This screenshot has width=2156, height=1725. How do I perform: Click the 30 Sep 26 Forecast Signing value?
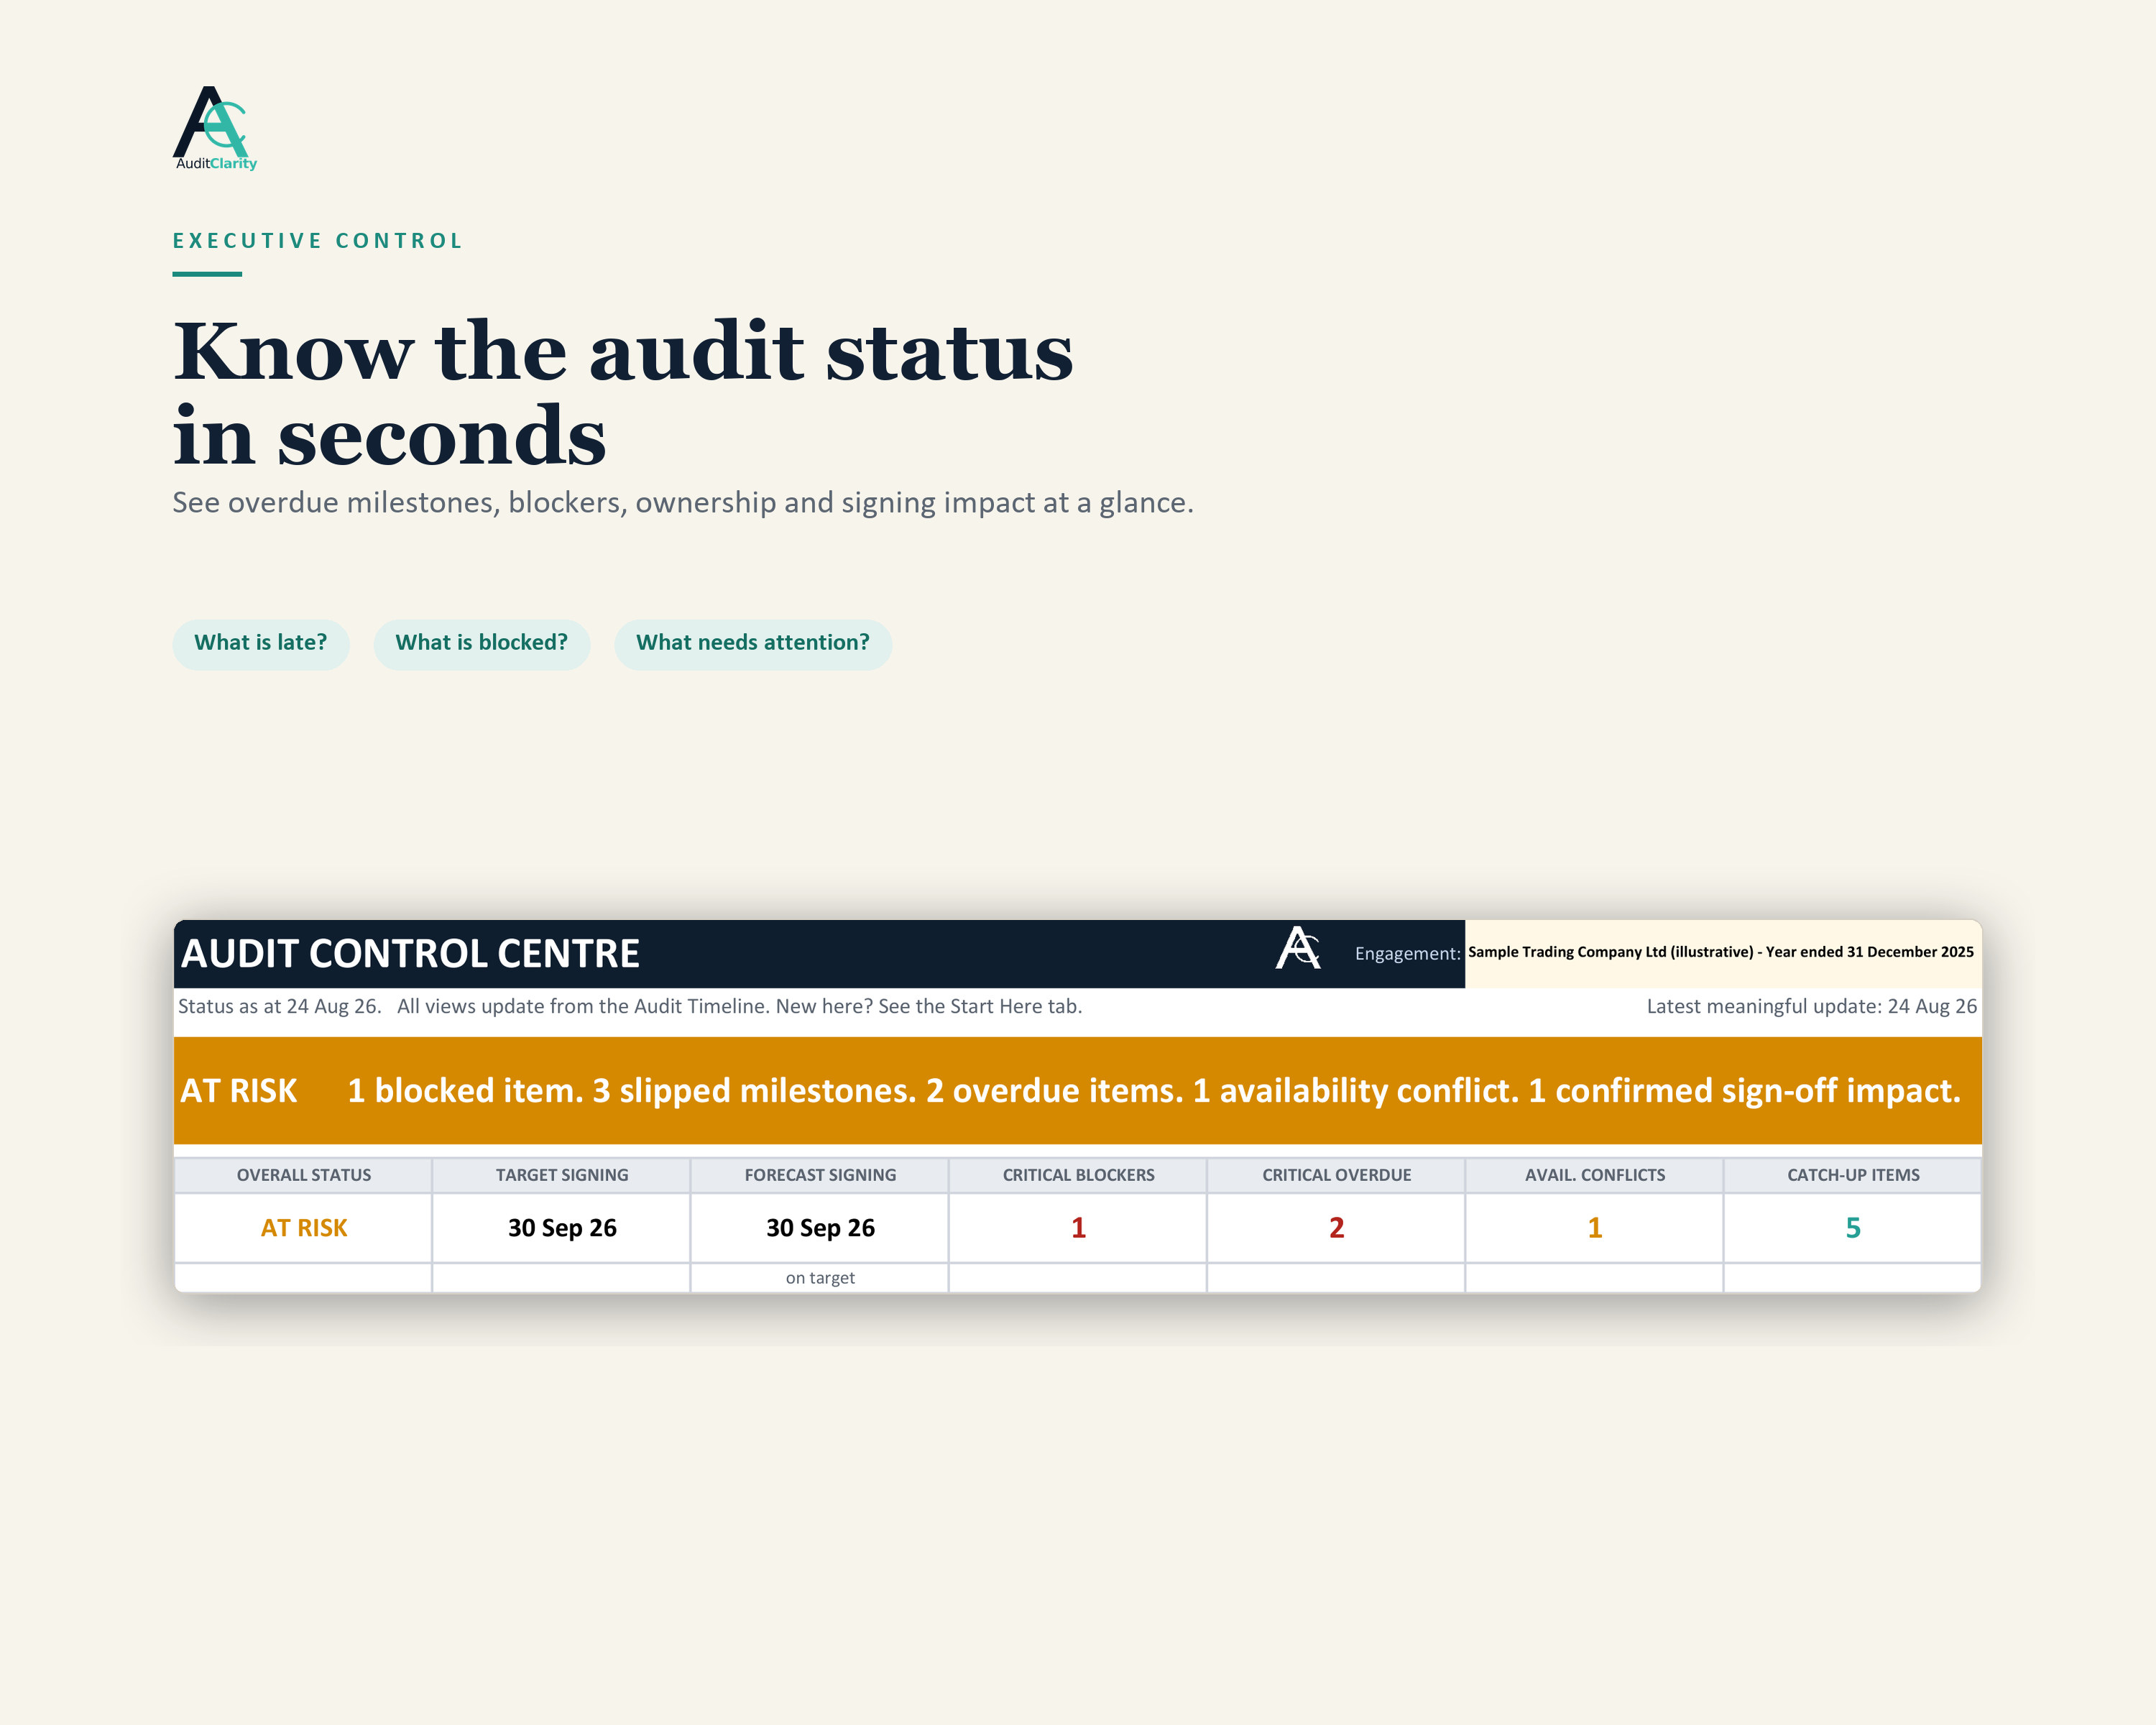point(820,1228)
